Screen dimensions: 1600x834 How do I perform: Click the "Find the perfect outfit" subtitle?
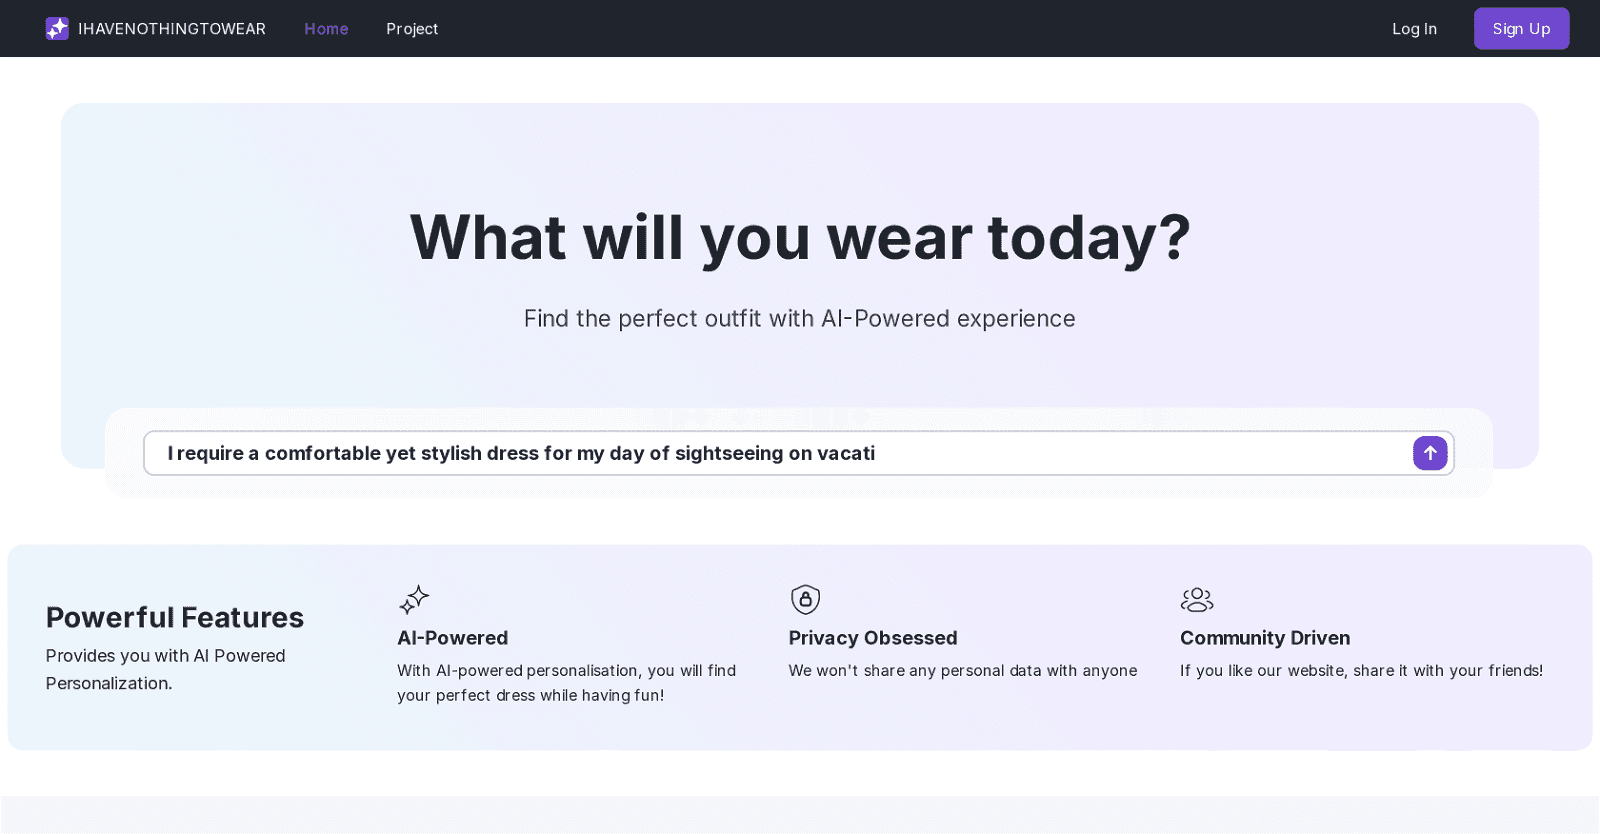pos(800,319)
